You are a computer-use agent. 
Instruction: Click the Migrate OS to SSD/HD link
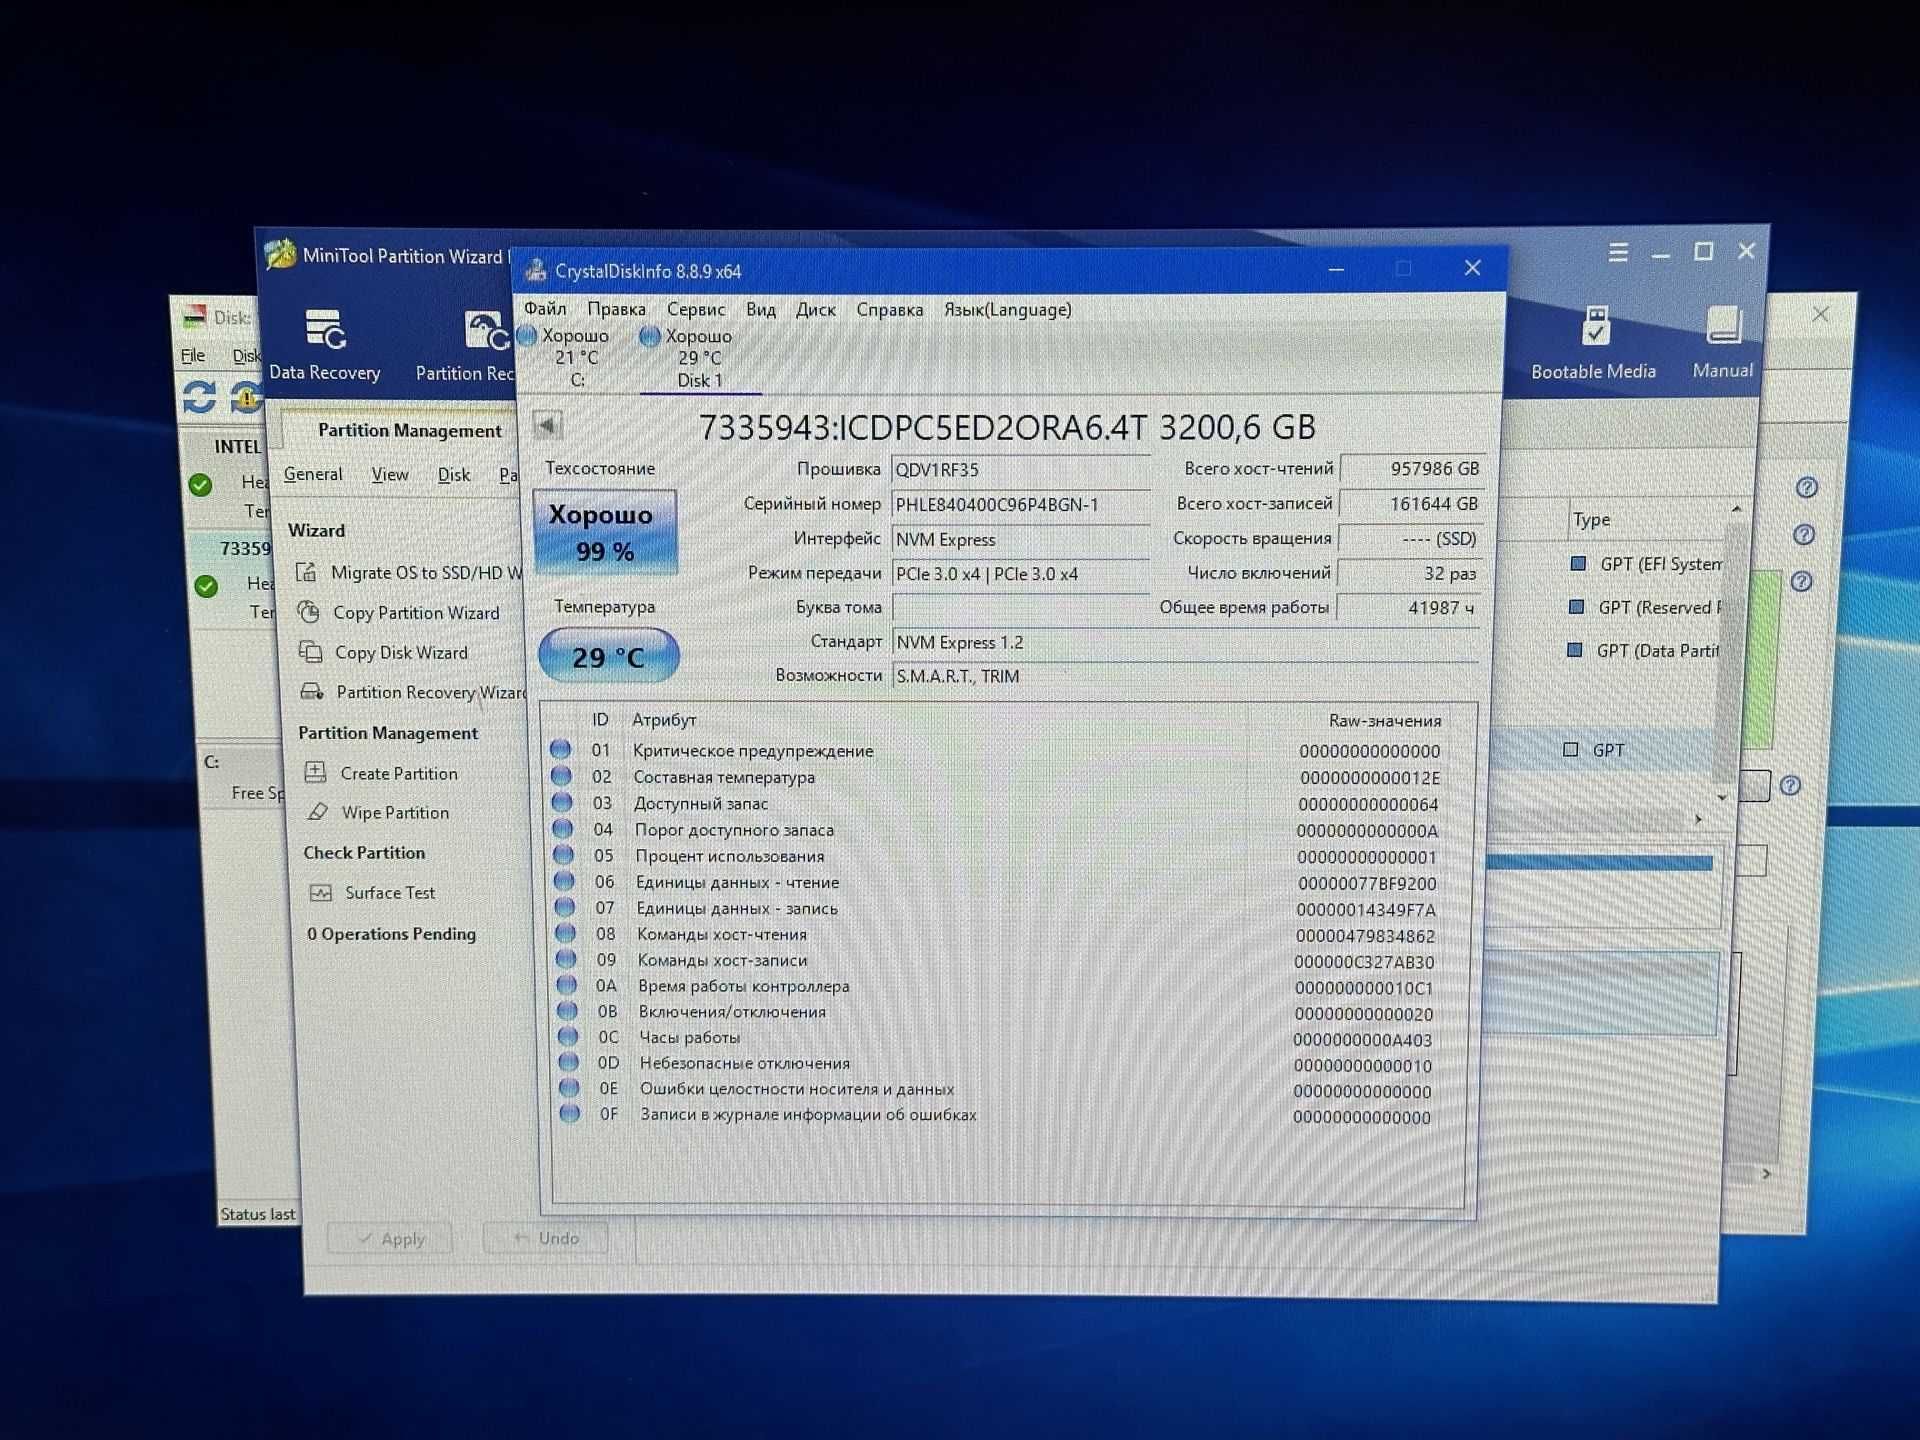[x=427, y=572]
